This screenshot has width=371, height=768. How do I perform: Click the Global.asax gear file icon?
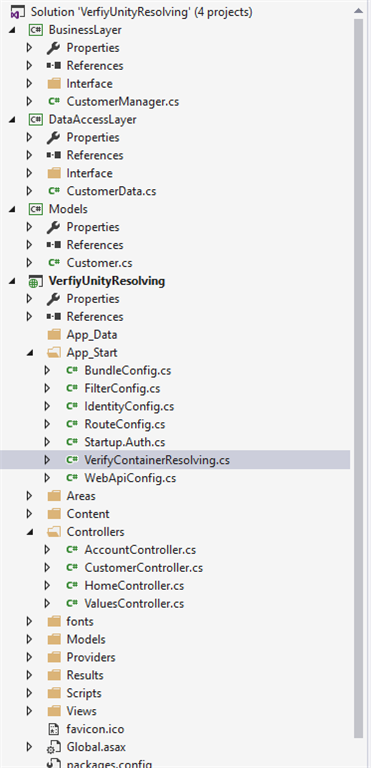click(x=53, y=747)
